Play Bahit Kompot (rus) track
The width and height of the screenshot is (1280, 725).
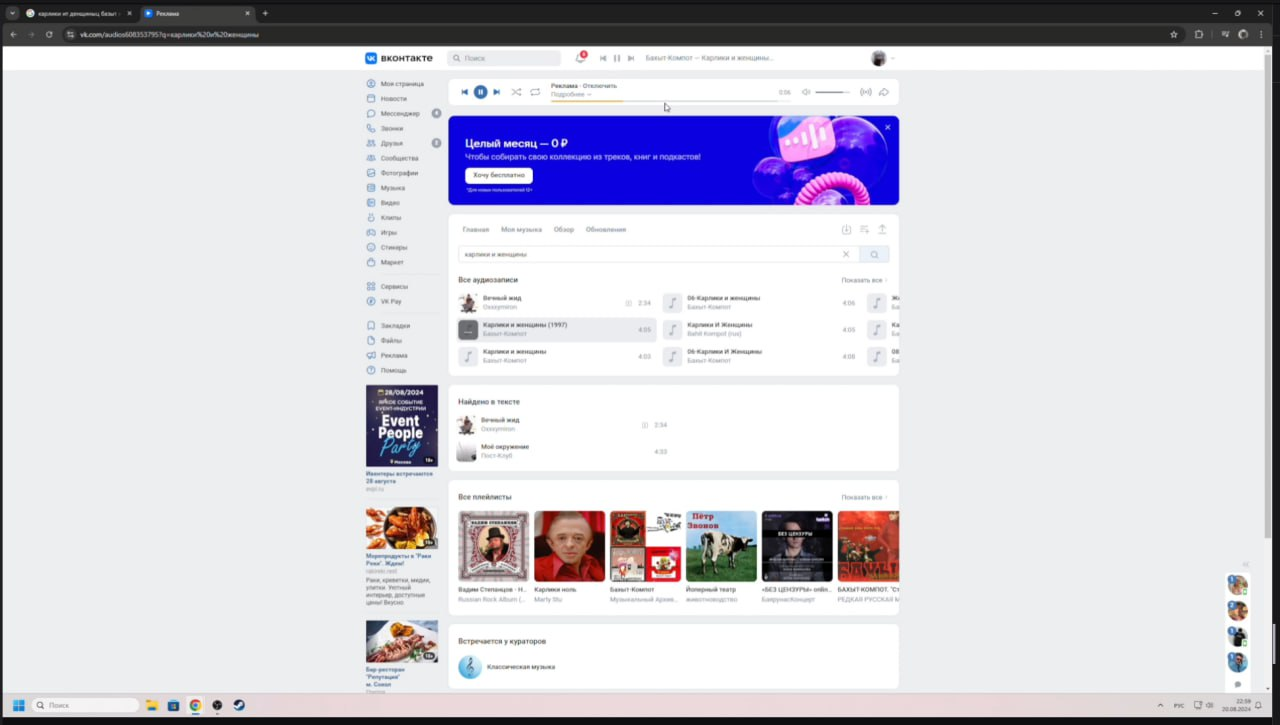[x=760, y=329]
